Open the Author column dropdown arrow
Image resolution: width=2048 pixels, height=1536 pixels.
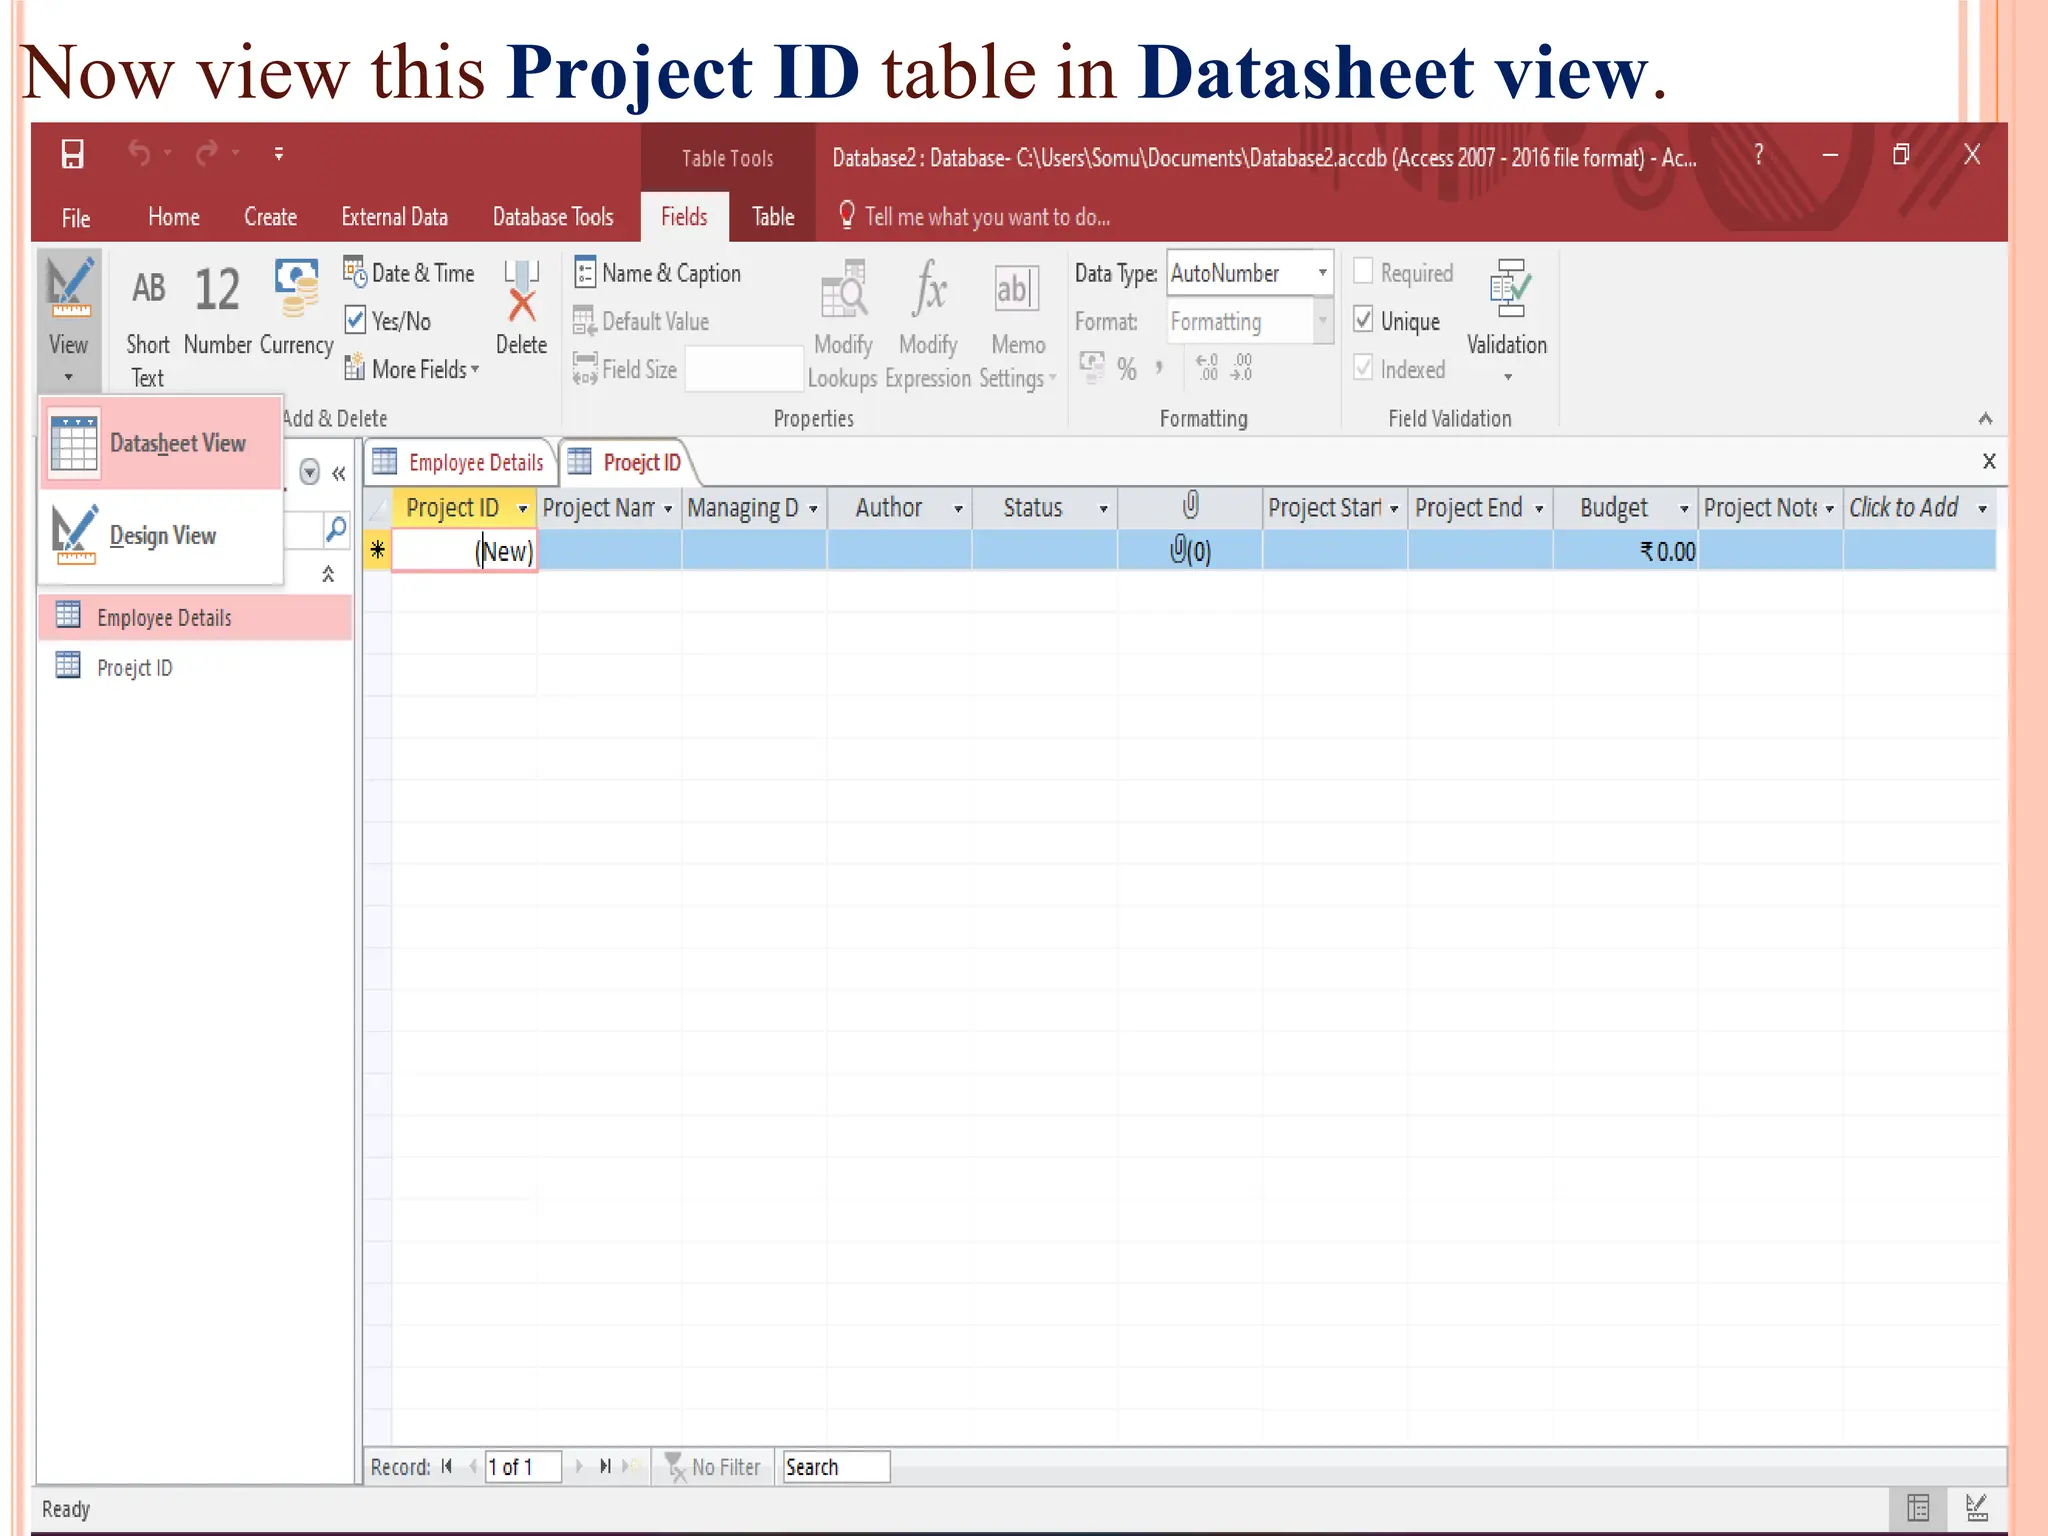pos(958,509)
